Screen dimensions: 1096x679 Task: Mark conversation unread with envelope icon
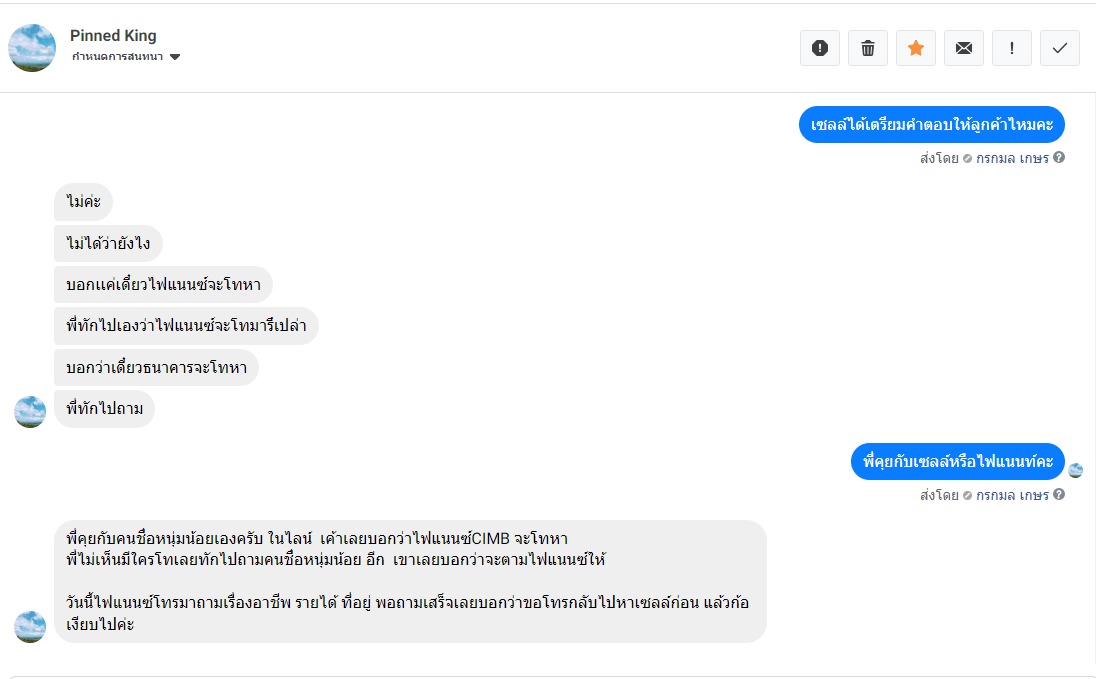point(964,48)
